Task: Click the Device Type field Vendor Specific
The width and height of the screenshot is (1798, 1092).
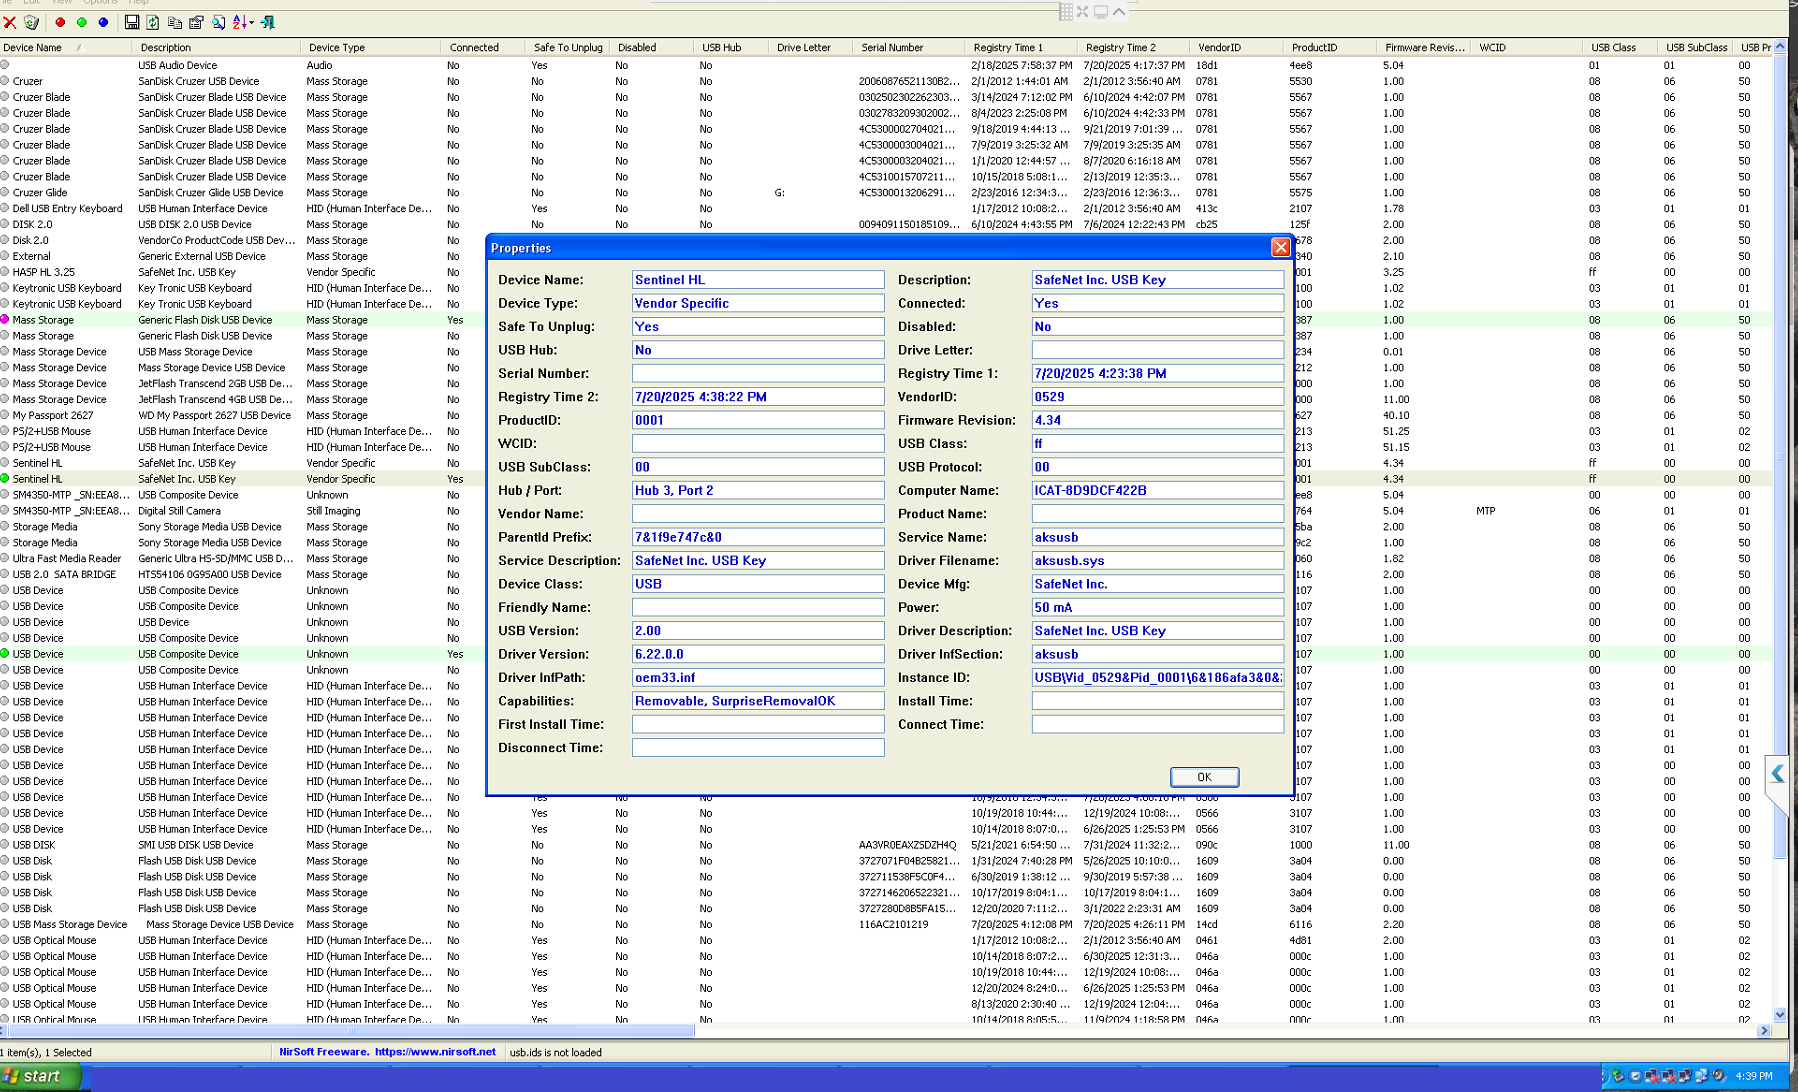Action: (758, 303)
